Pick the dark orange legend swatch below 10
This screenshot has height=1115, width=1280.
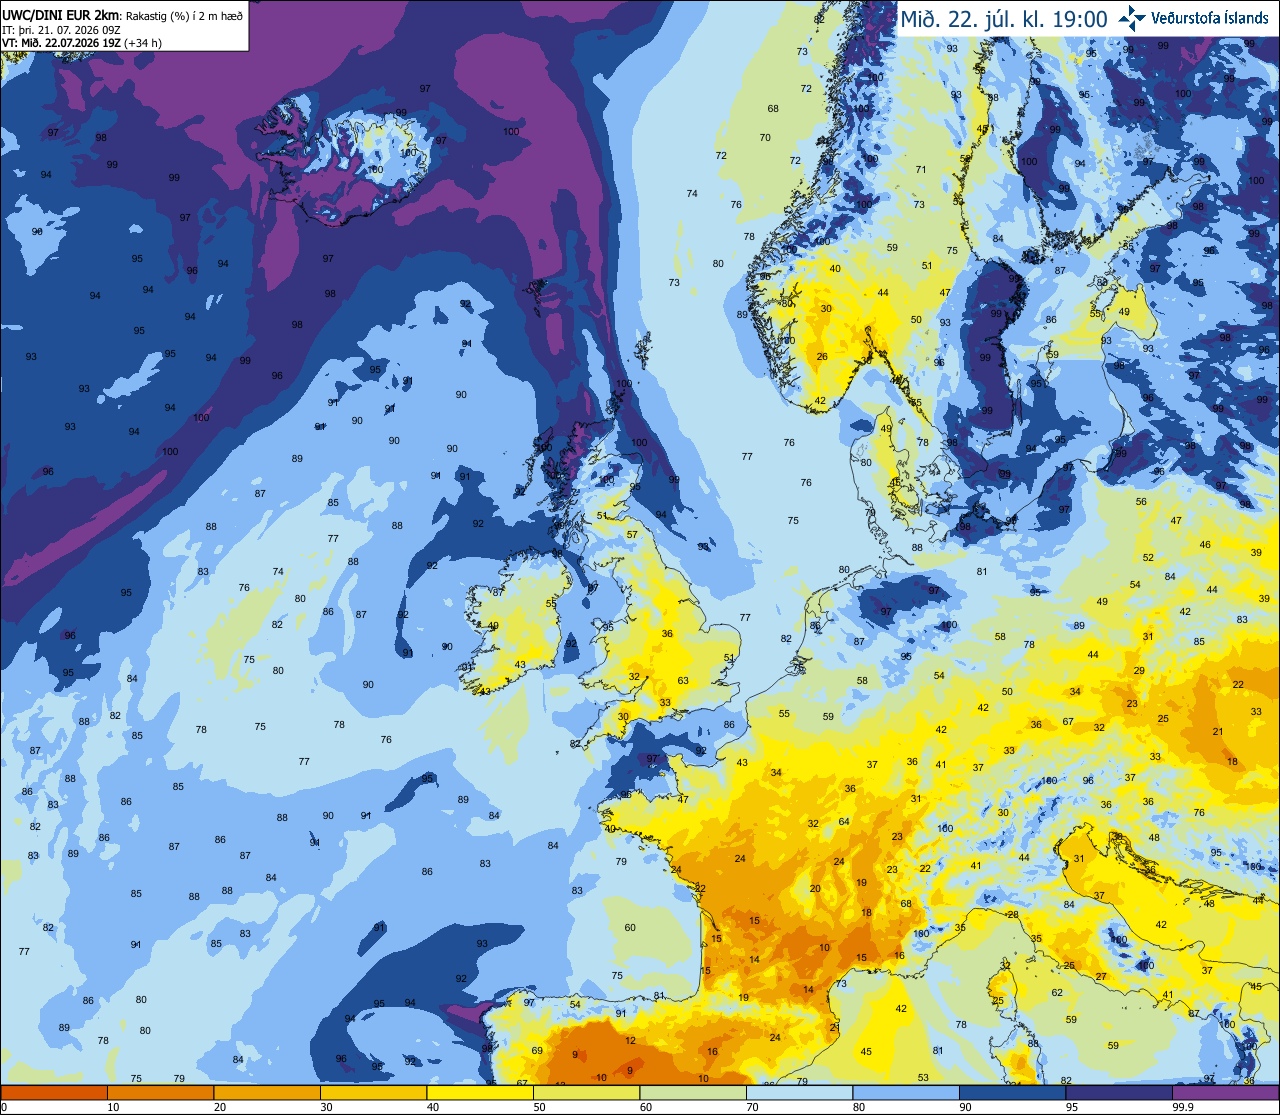point(53,1092)
